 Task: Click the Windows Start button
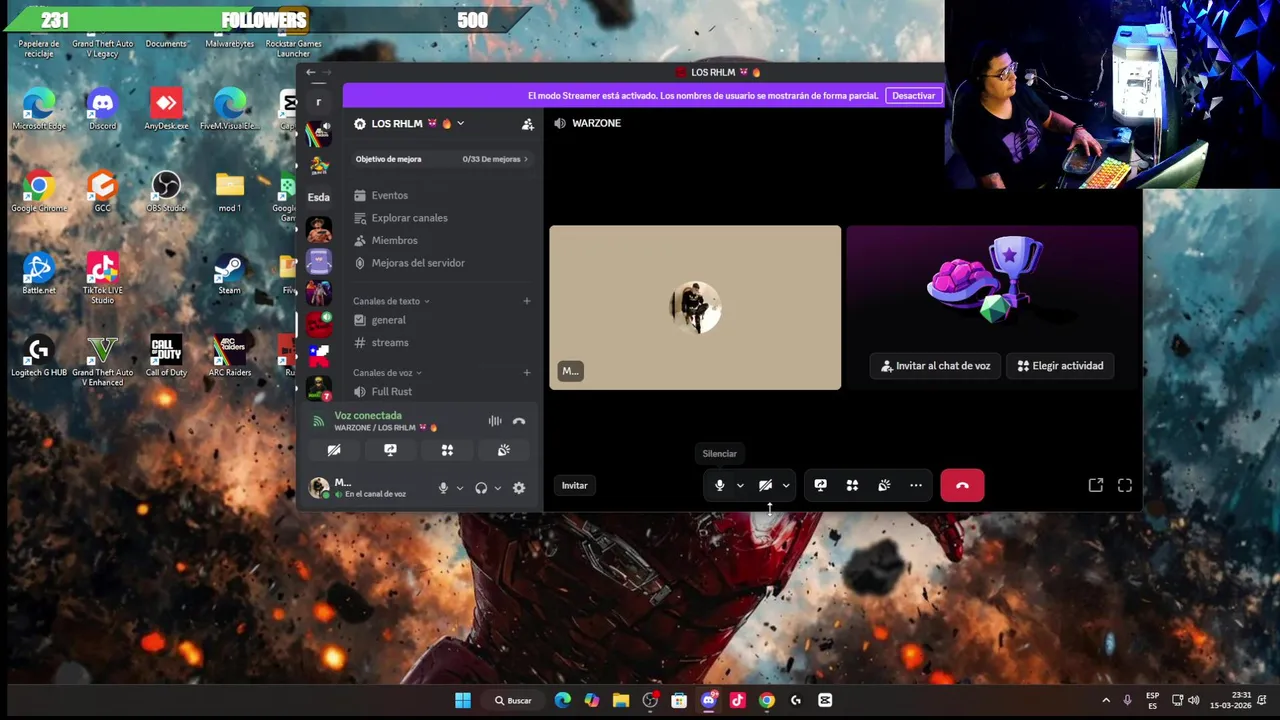(463, 700)
